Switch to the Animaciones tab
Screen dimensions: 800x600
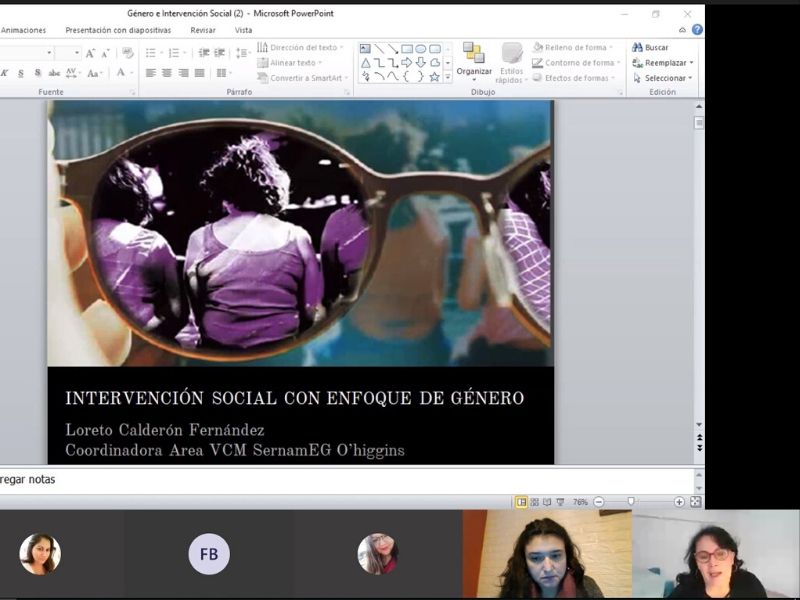coord(23,30)
